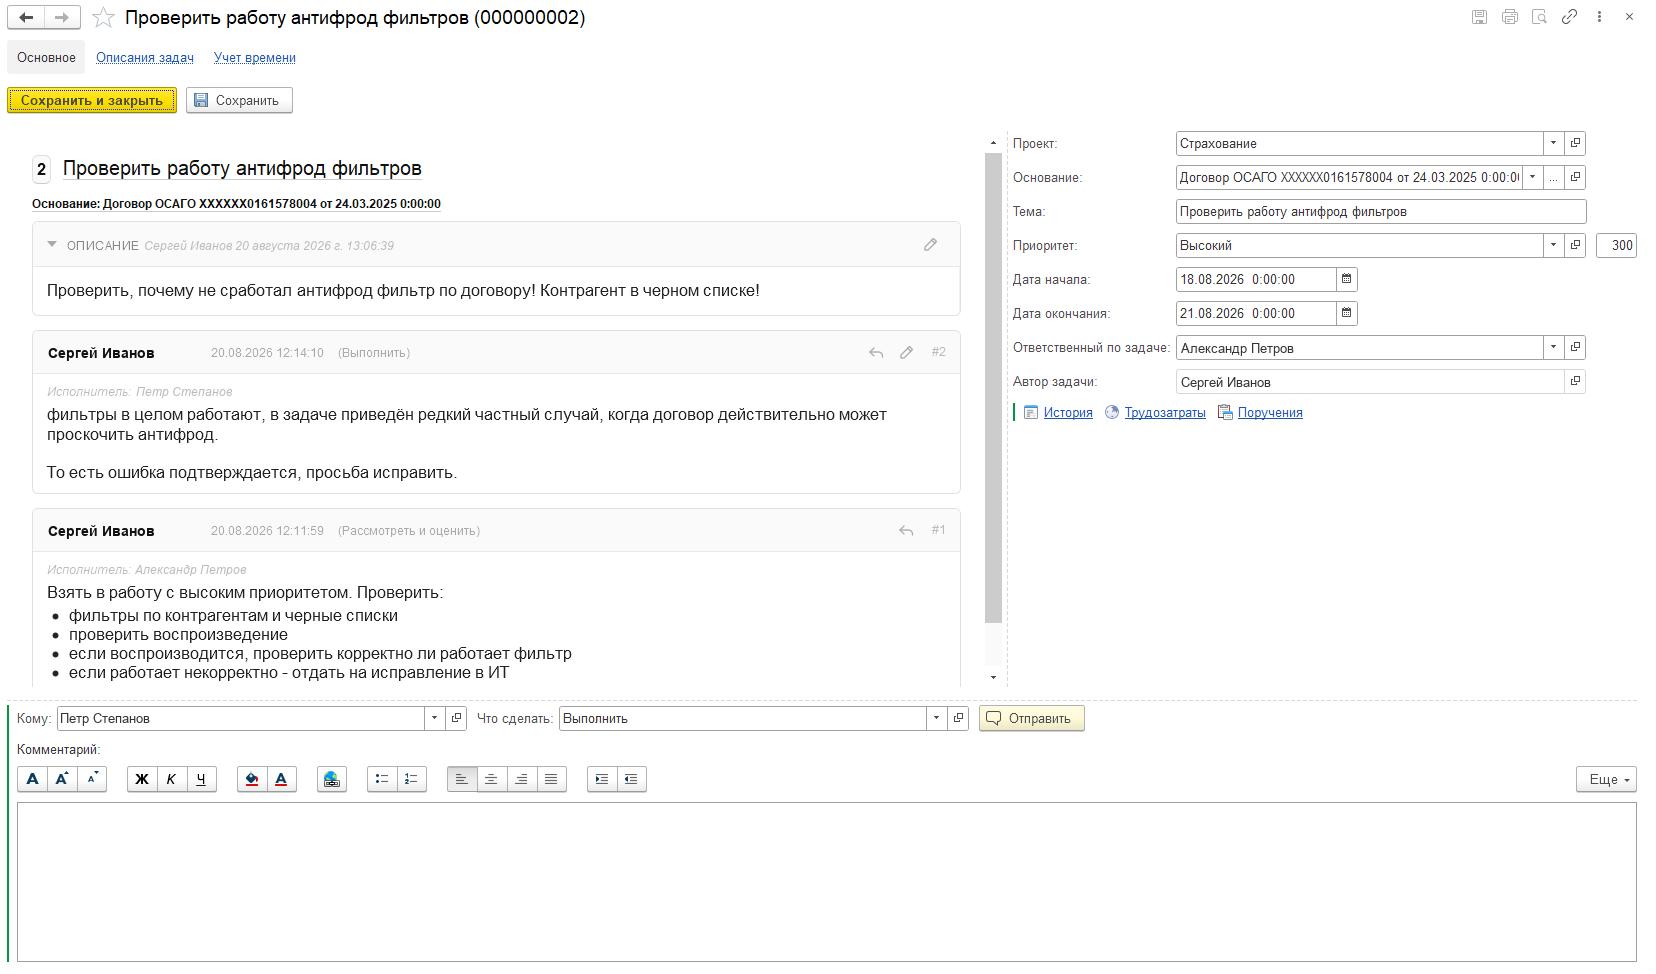Image resolution: width=1656 pixels, height=974 pixels.
Task: Reply to comment #2 with arrow icon
Action: (x=876, y=352)
